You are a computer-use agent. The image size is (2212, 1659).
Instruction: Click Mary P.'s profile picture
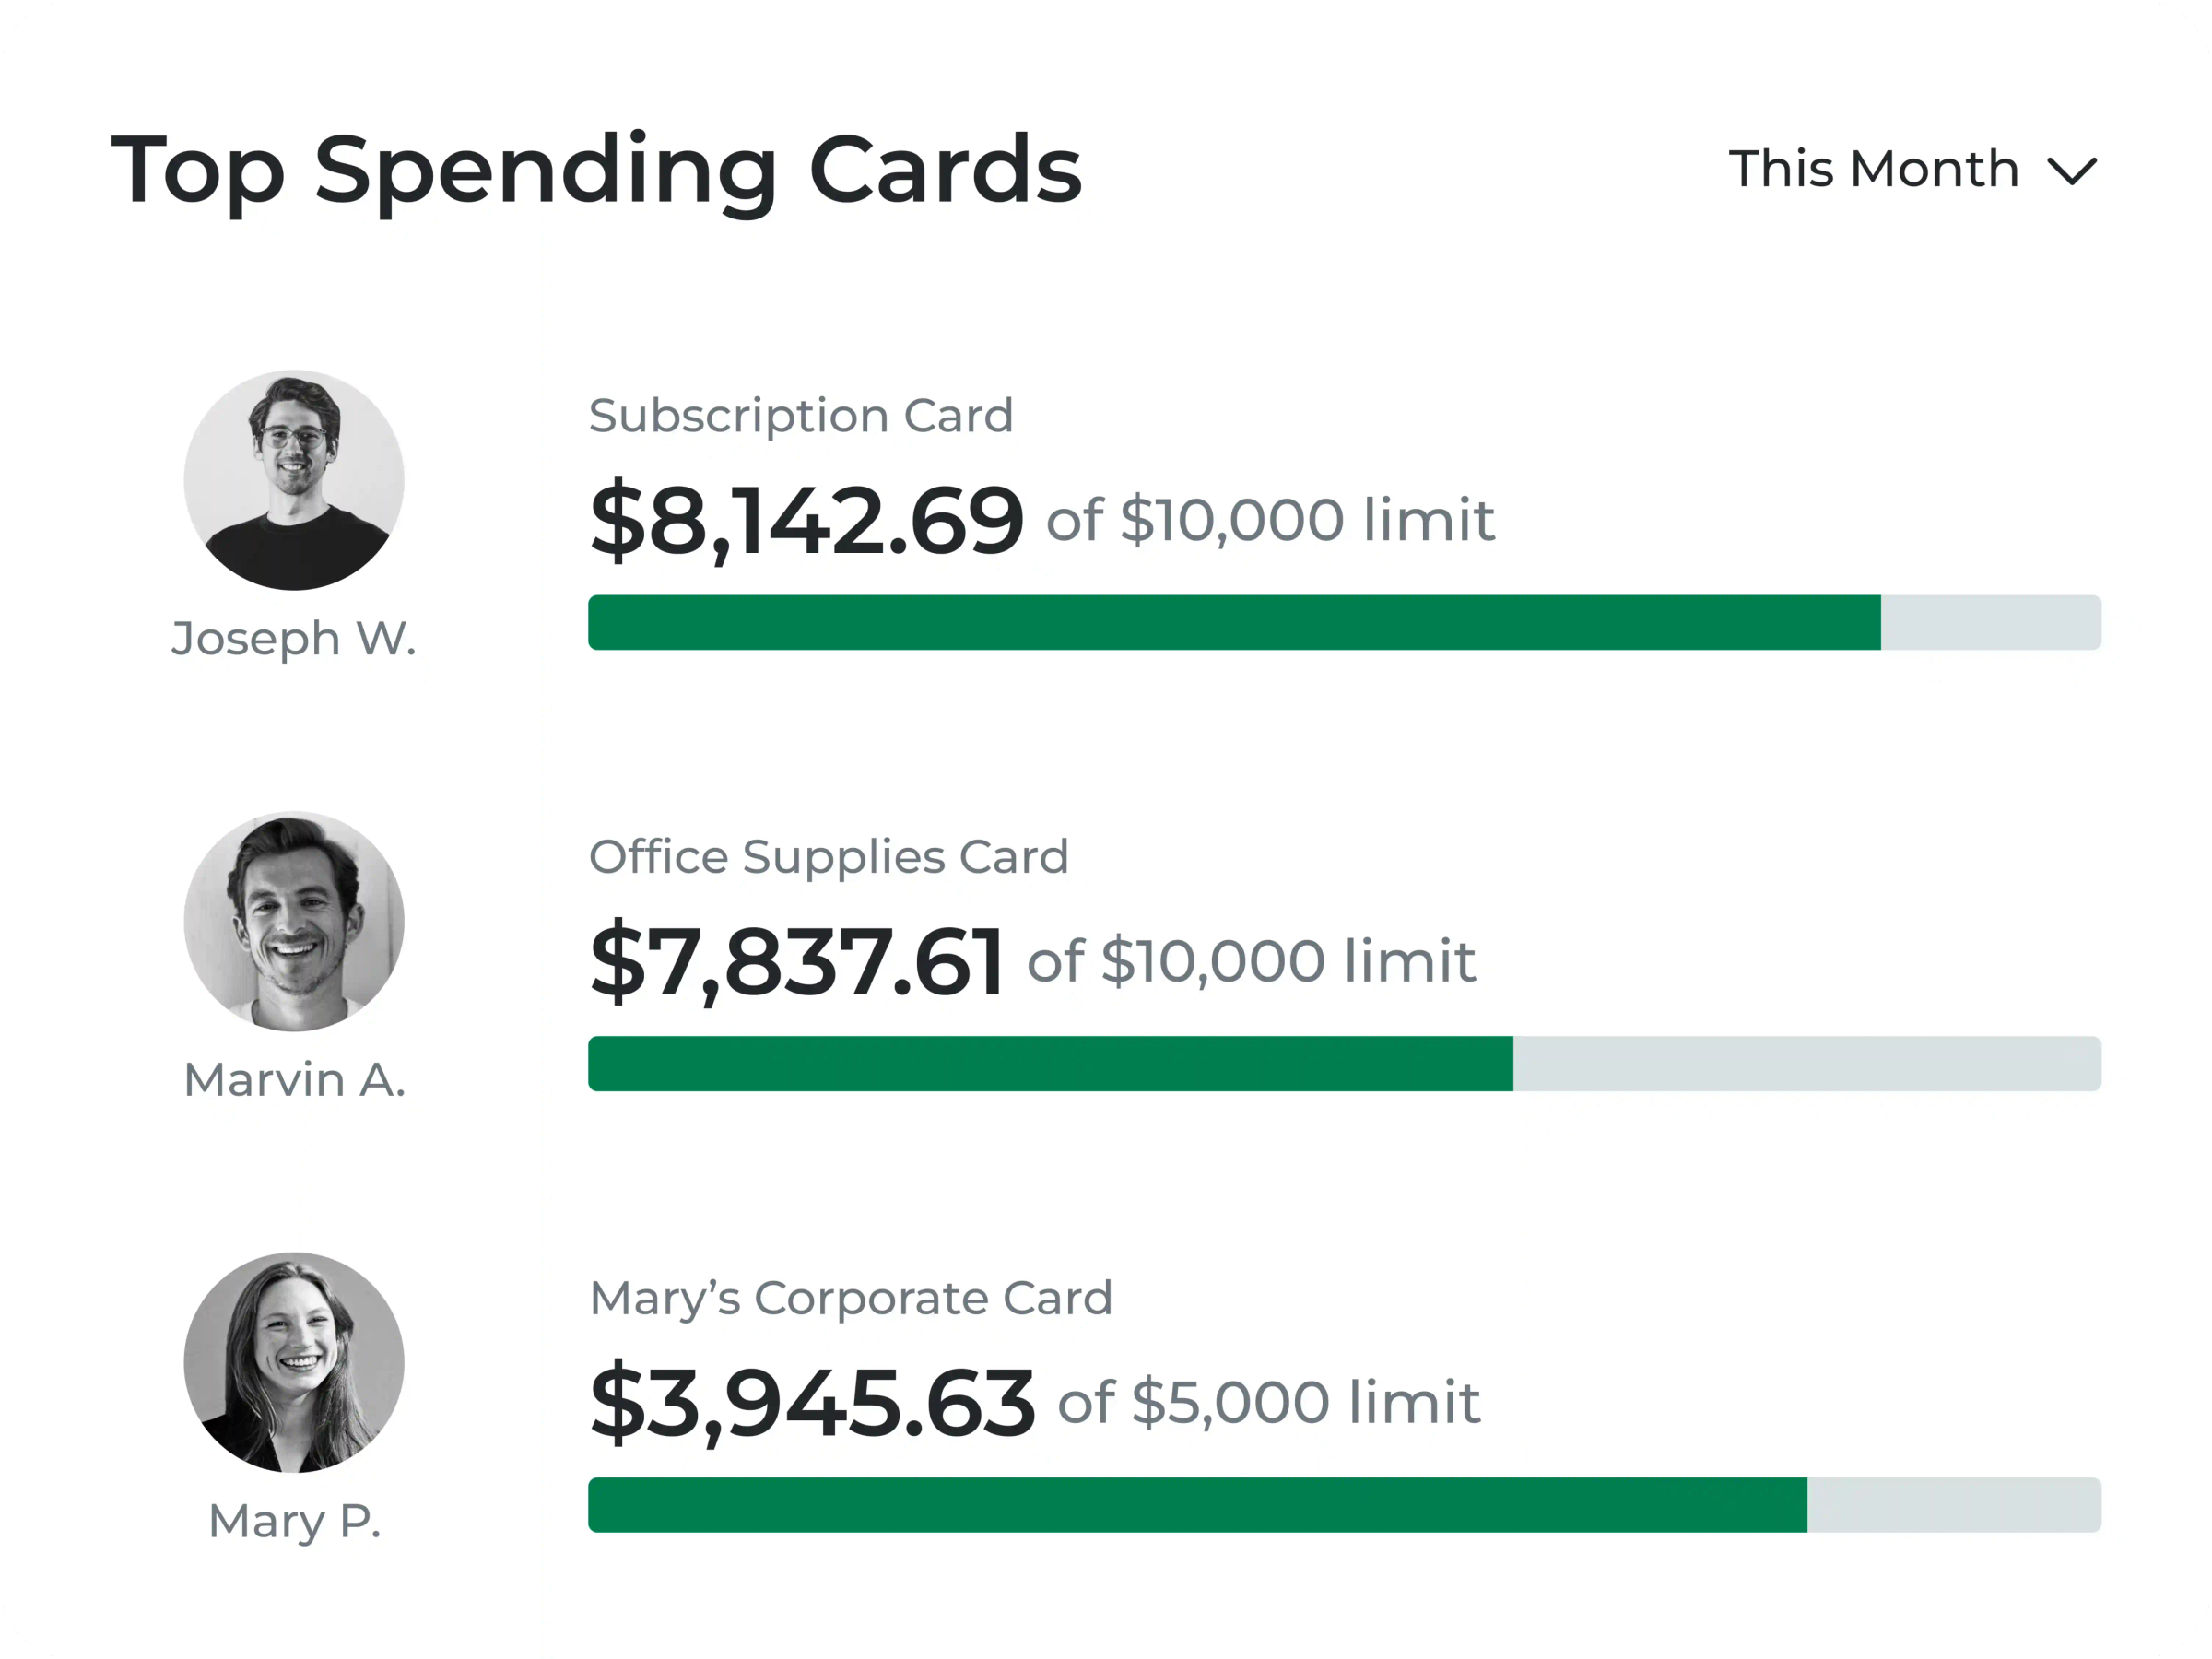point(294,1365)
